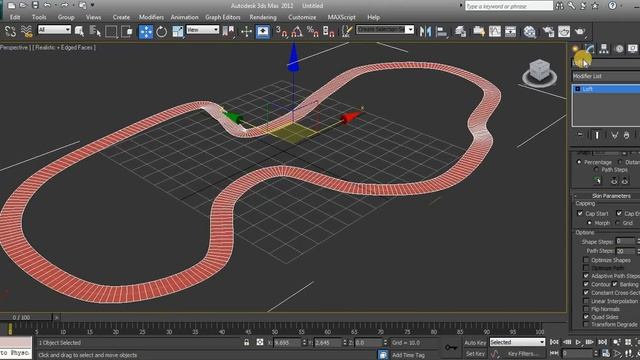Open the Graph Editors menu
The image size is (640, 360).
pos(223,17)
